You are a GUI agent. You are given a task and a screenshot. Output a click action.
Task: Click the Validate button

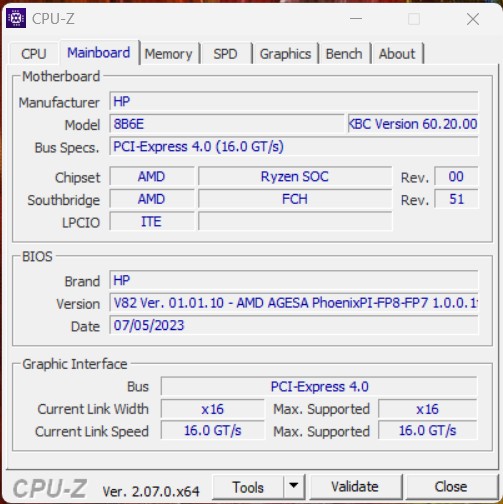(x=355, y=487)
